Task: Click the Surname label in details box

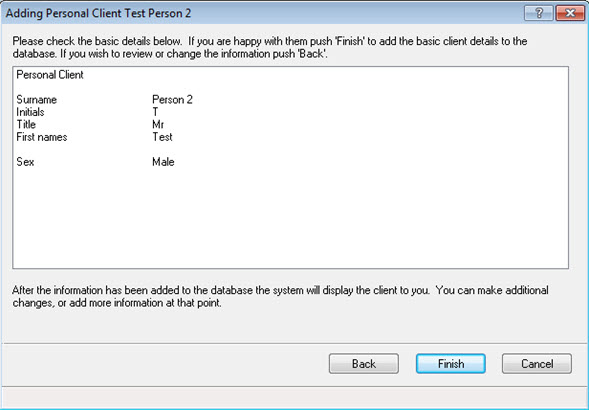Action: (36, 100)
